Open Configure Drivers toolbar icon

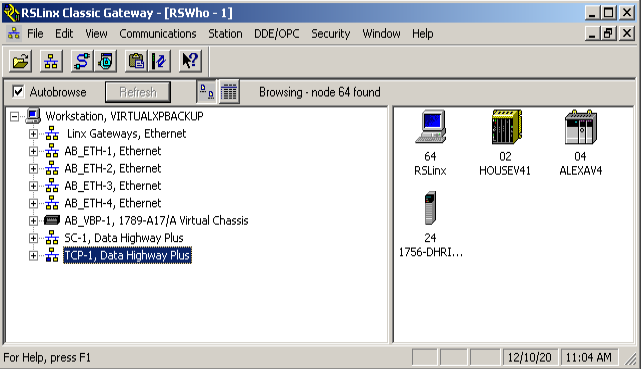[82, 61]
